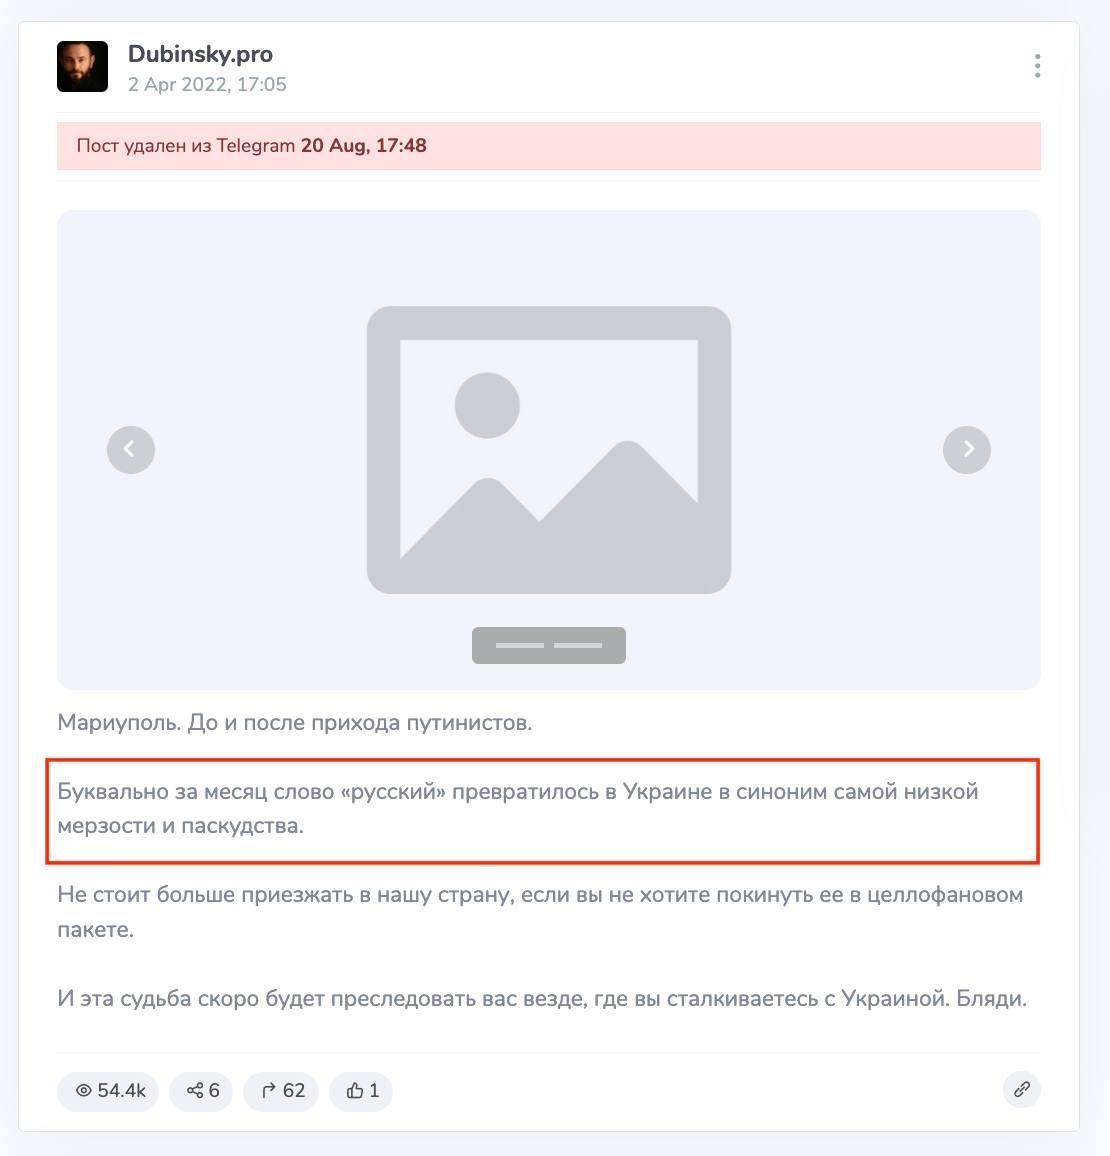Viewport: 1110px width, 1156px height.
Task: Click the bold deletion date 20 Aug, 17:48
Action: pyautogui.click(x=363, y=145)
